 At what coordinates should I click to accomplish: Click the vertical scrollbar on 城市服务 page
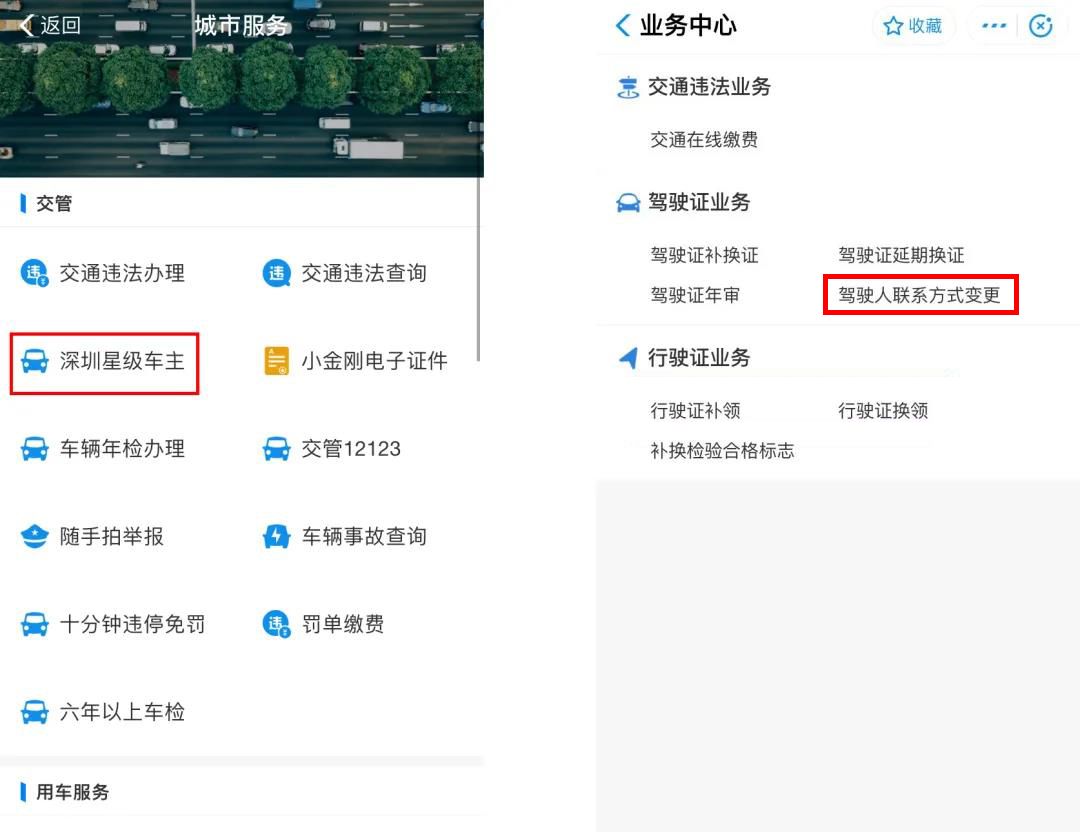(x=479, y=270)
